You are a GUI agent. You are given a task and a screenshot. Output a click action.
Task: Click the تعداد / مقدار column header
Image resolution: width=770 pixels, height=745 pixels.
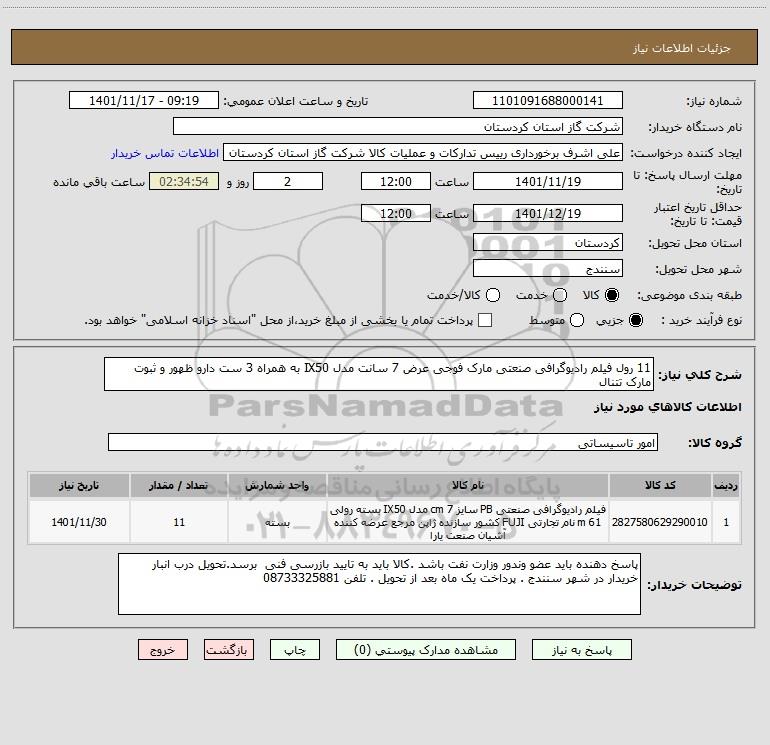click(179, 486)
